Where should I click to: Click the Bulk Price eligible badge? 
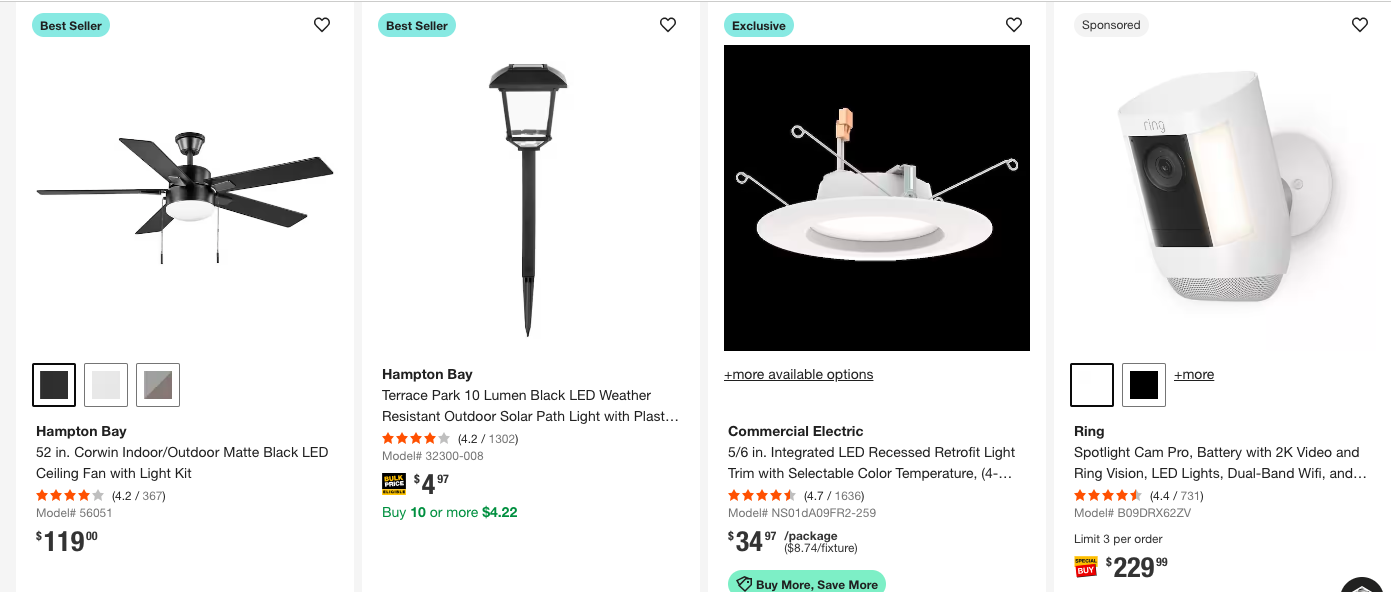tap(394, 484)
